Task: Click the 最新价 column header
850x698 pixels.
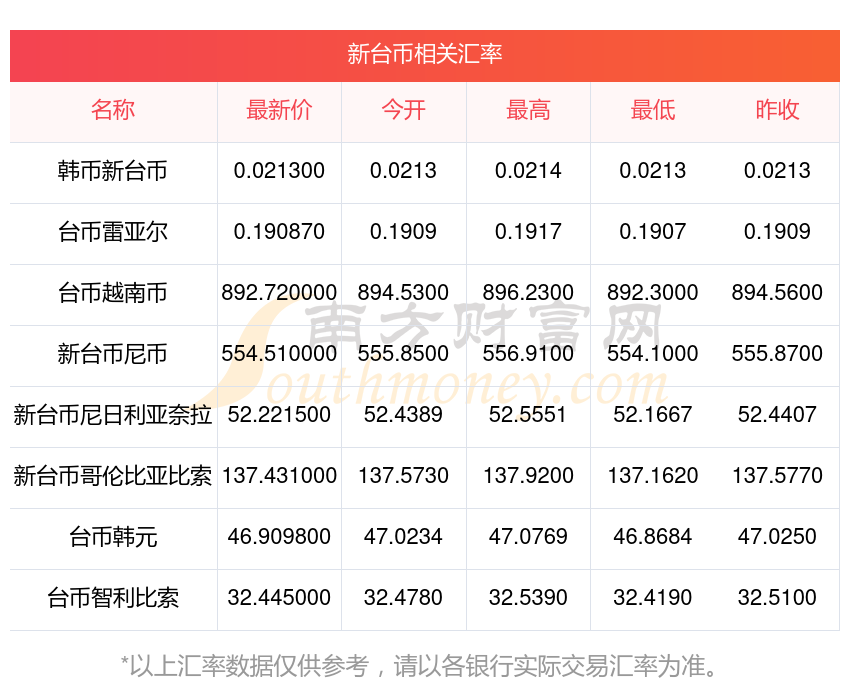Action: pyautogui.click(x=279, y=110)
